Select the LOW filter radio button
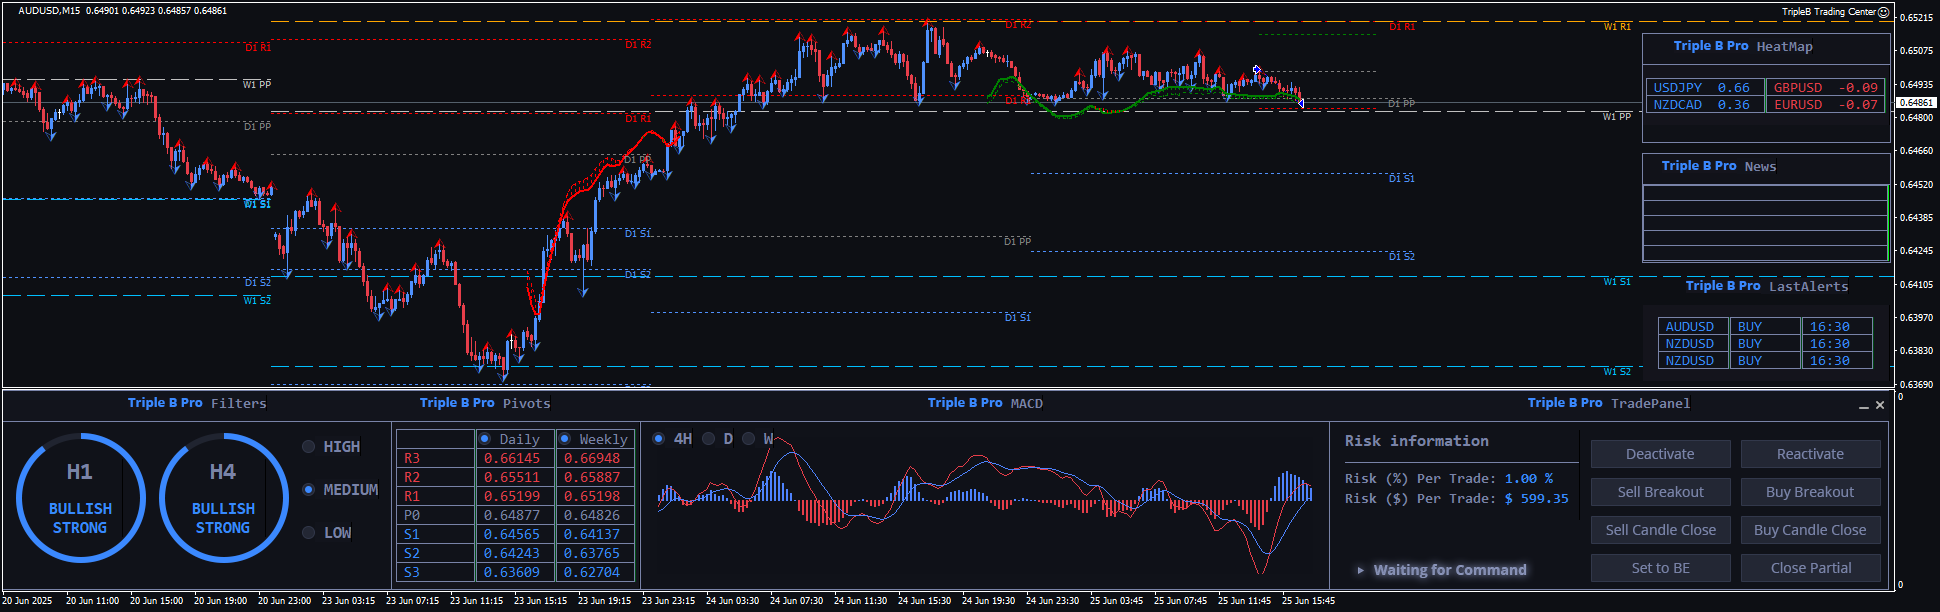Screen dimensions: 1940x612 coord(309,533)
